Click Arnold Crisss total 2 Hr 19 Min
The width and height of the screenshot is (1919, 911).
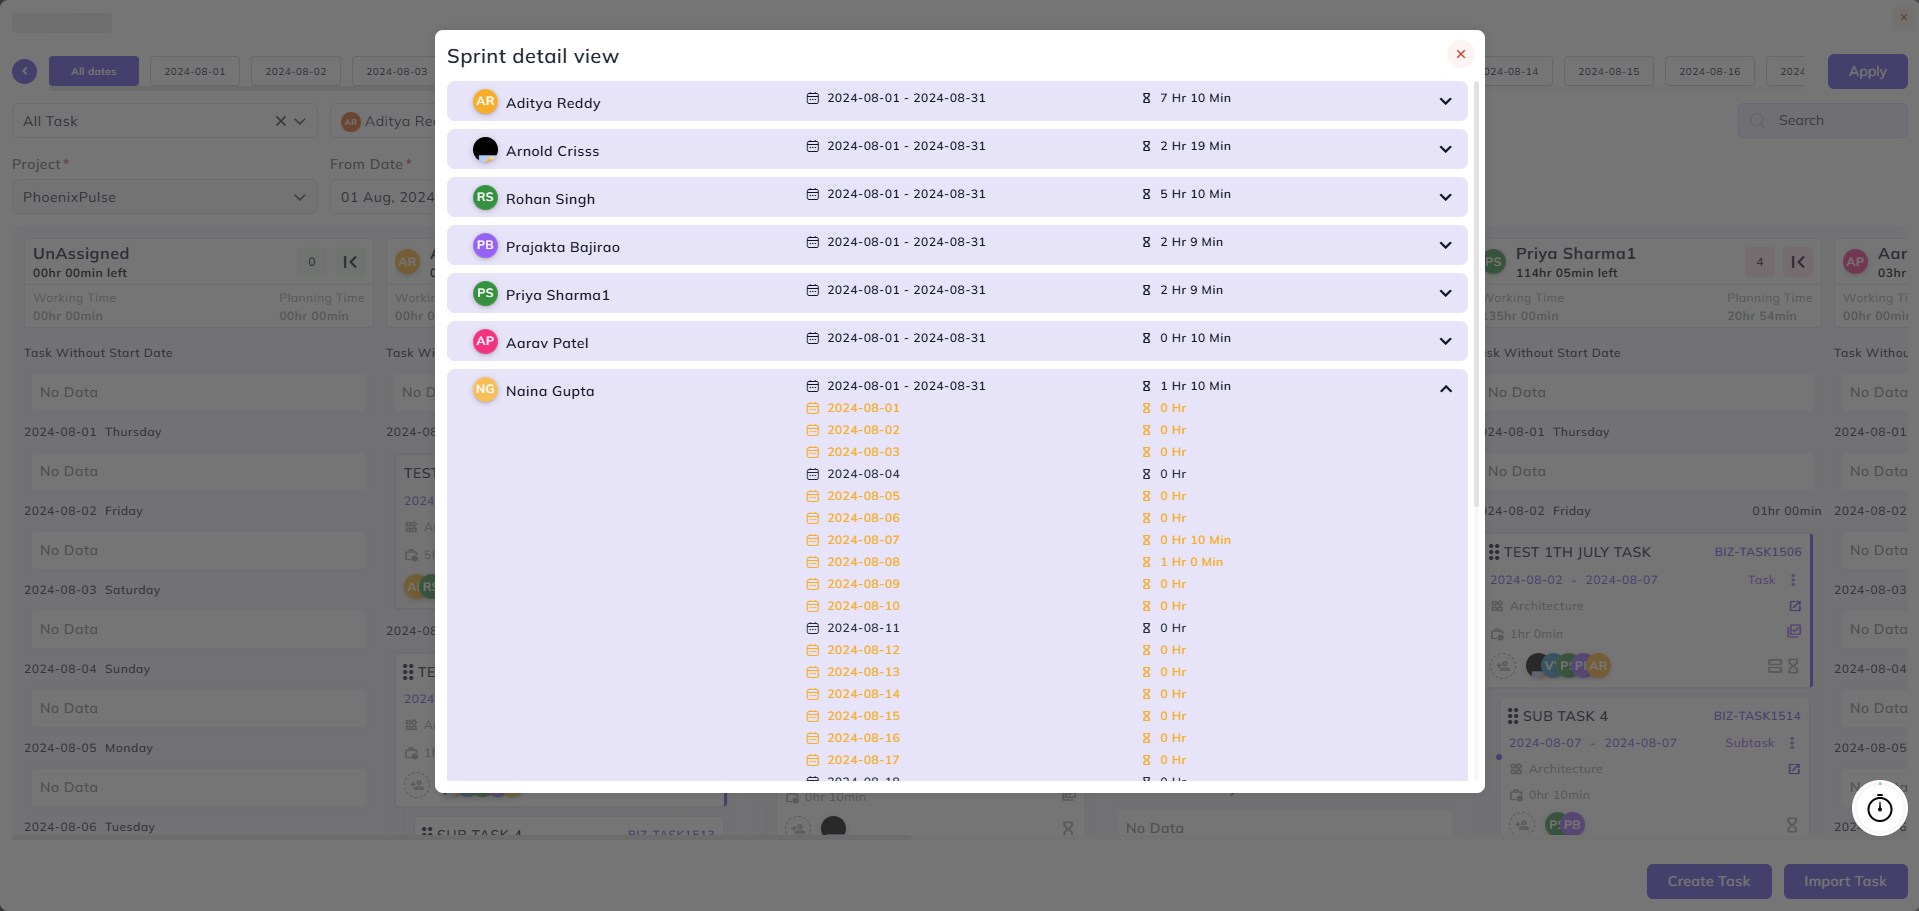[1195, 146]
